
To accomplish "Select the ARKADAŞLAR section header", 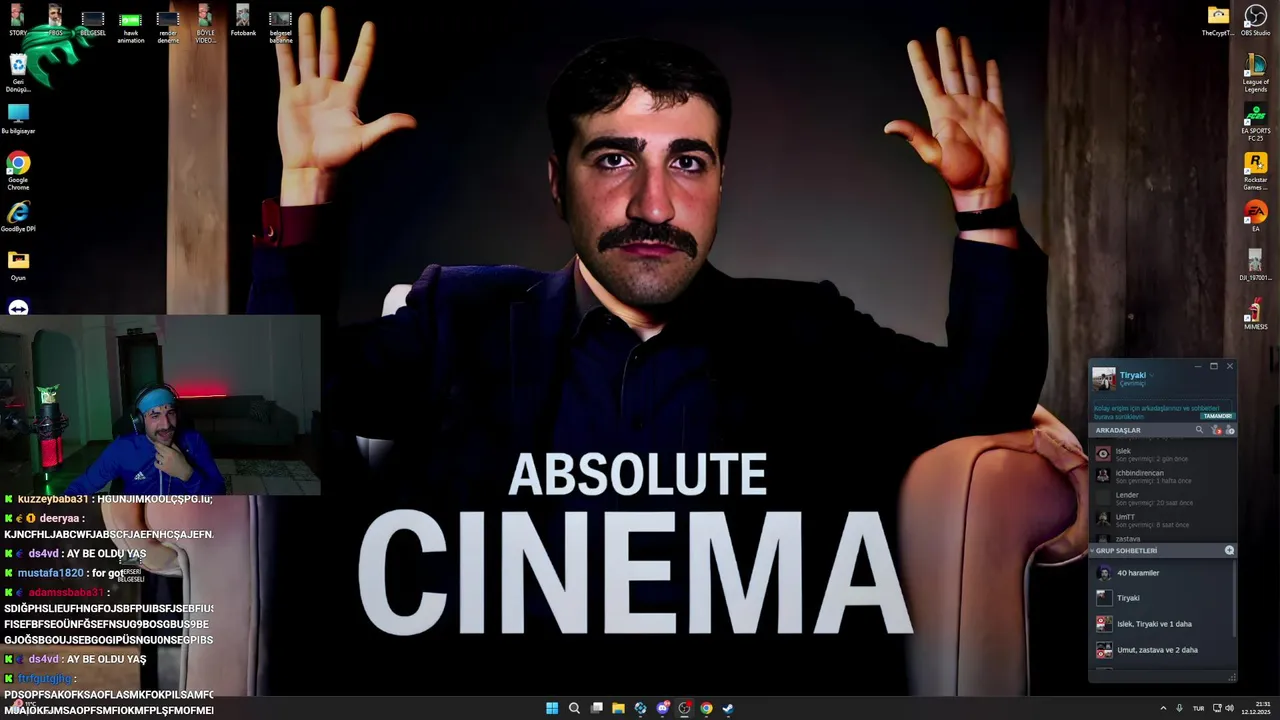I will click(x=1118, y=430).
